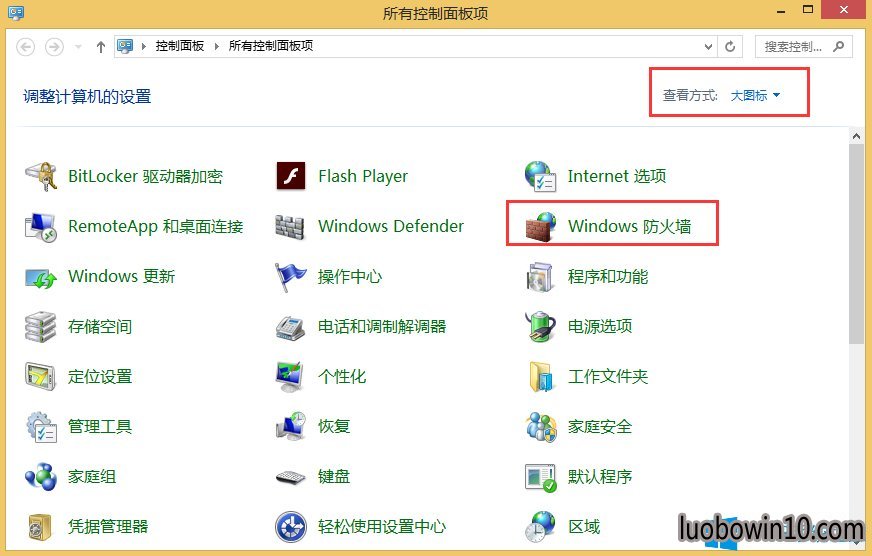Click the 操作中心 link text
Viewport: 872px width, 556px height.
[350, 276]
